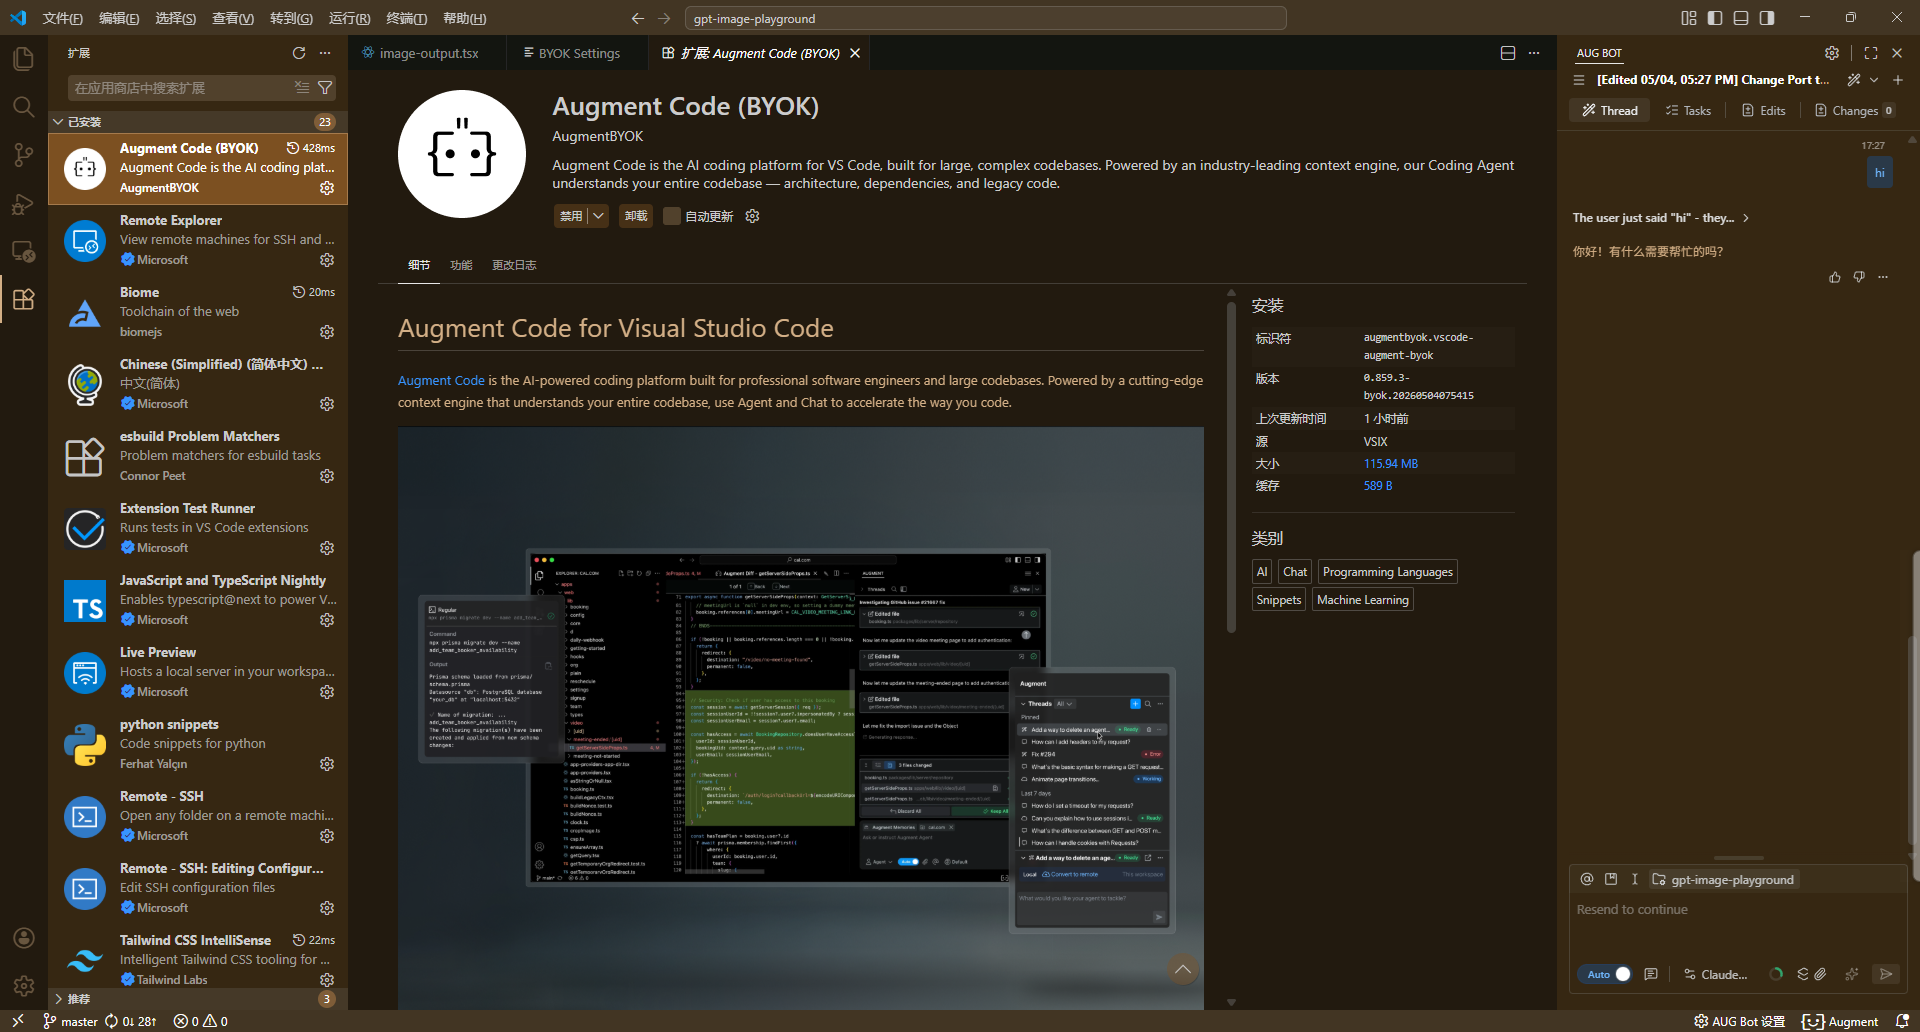The height and width of the screenshot is (1032, 1920).
Task: Toggle the 自动更新 checkbox
Action: [672, 216]
